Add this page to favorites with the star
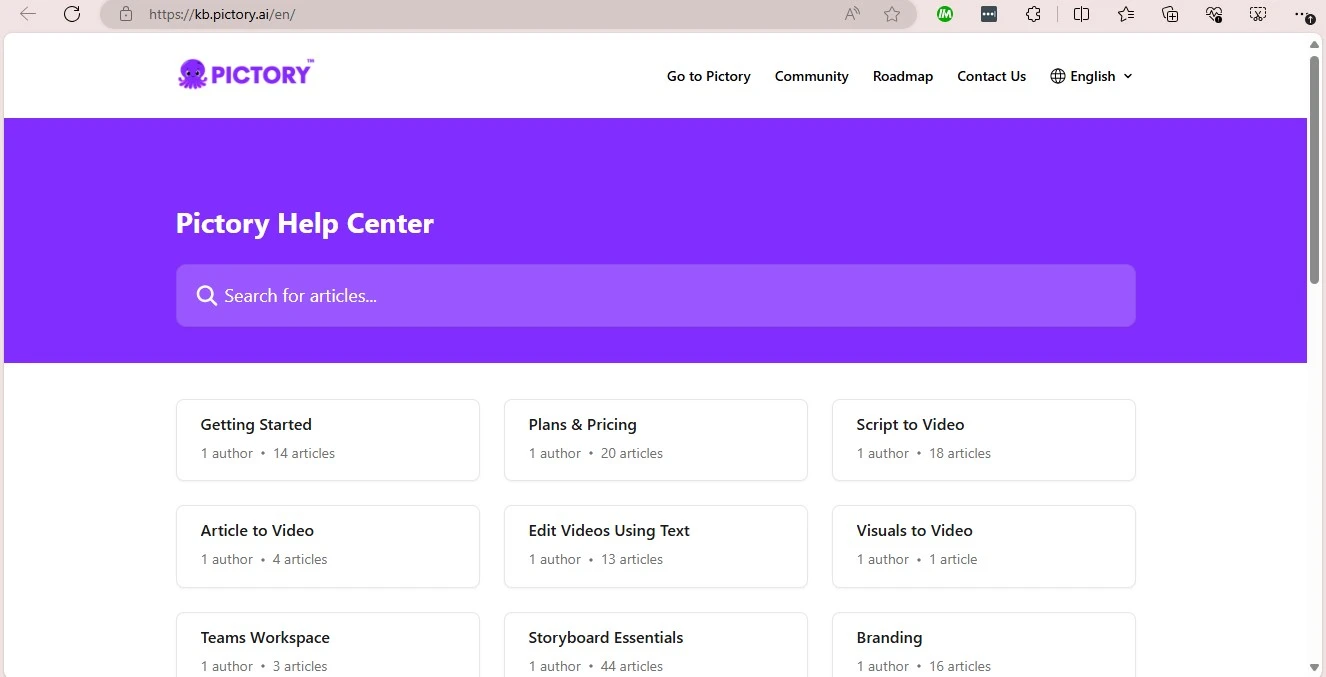Viewport: 1326px width, 677px height. pyautogui.click(x=892, y=14)
